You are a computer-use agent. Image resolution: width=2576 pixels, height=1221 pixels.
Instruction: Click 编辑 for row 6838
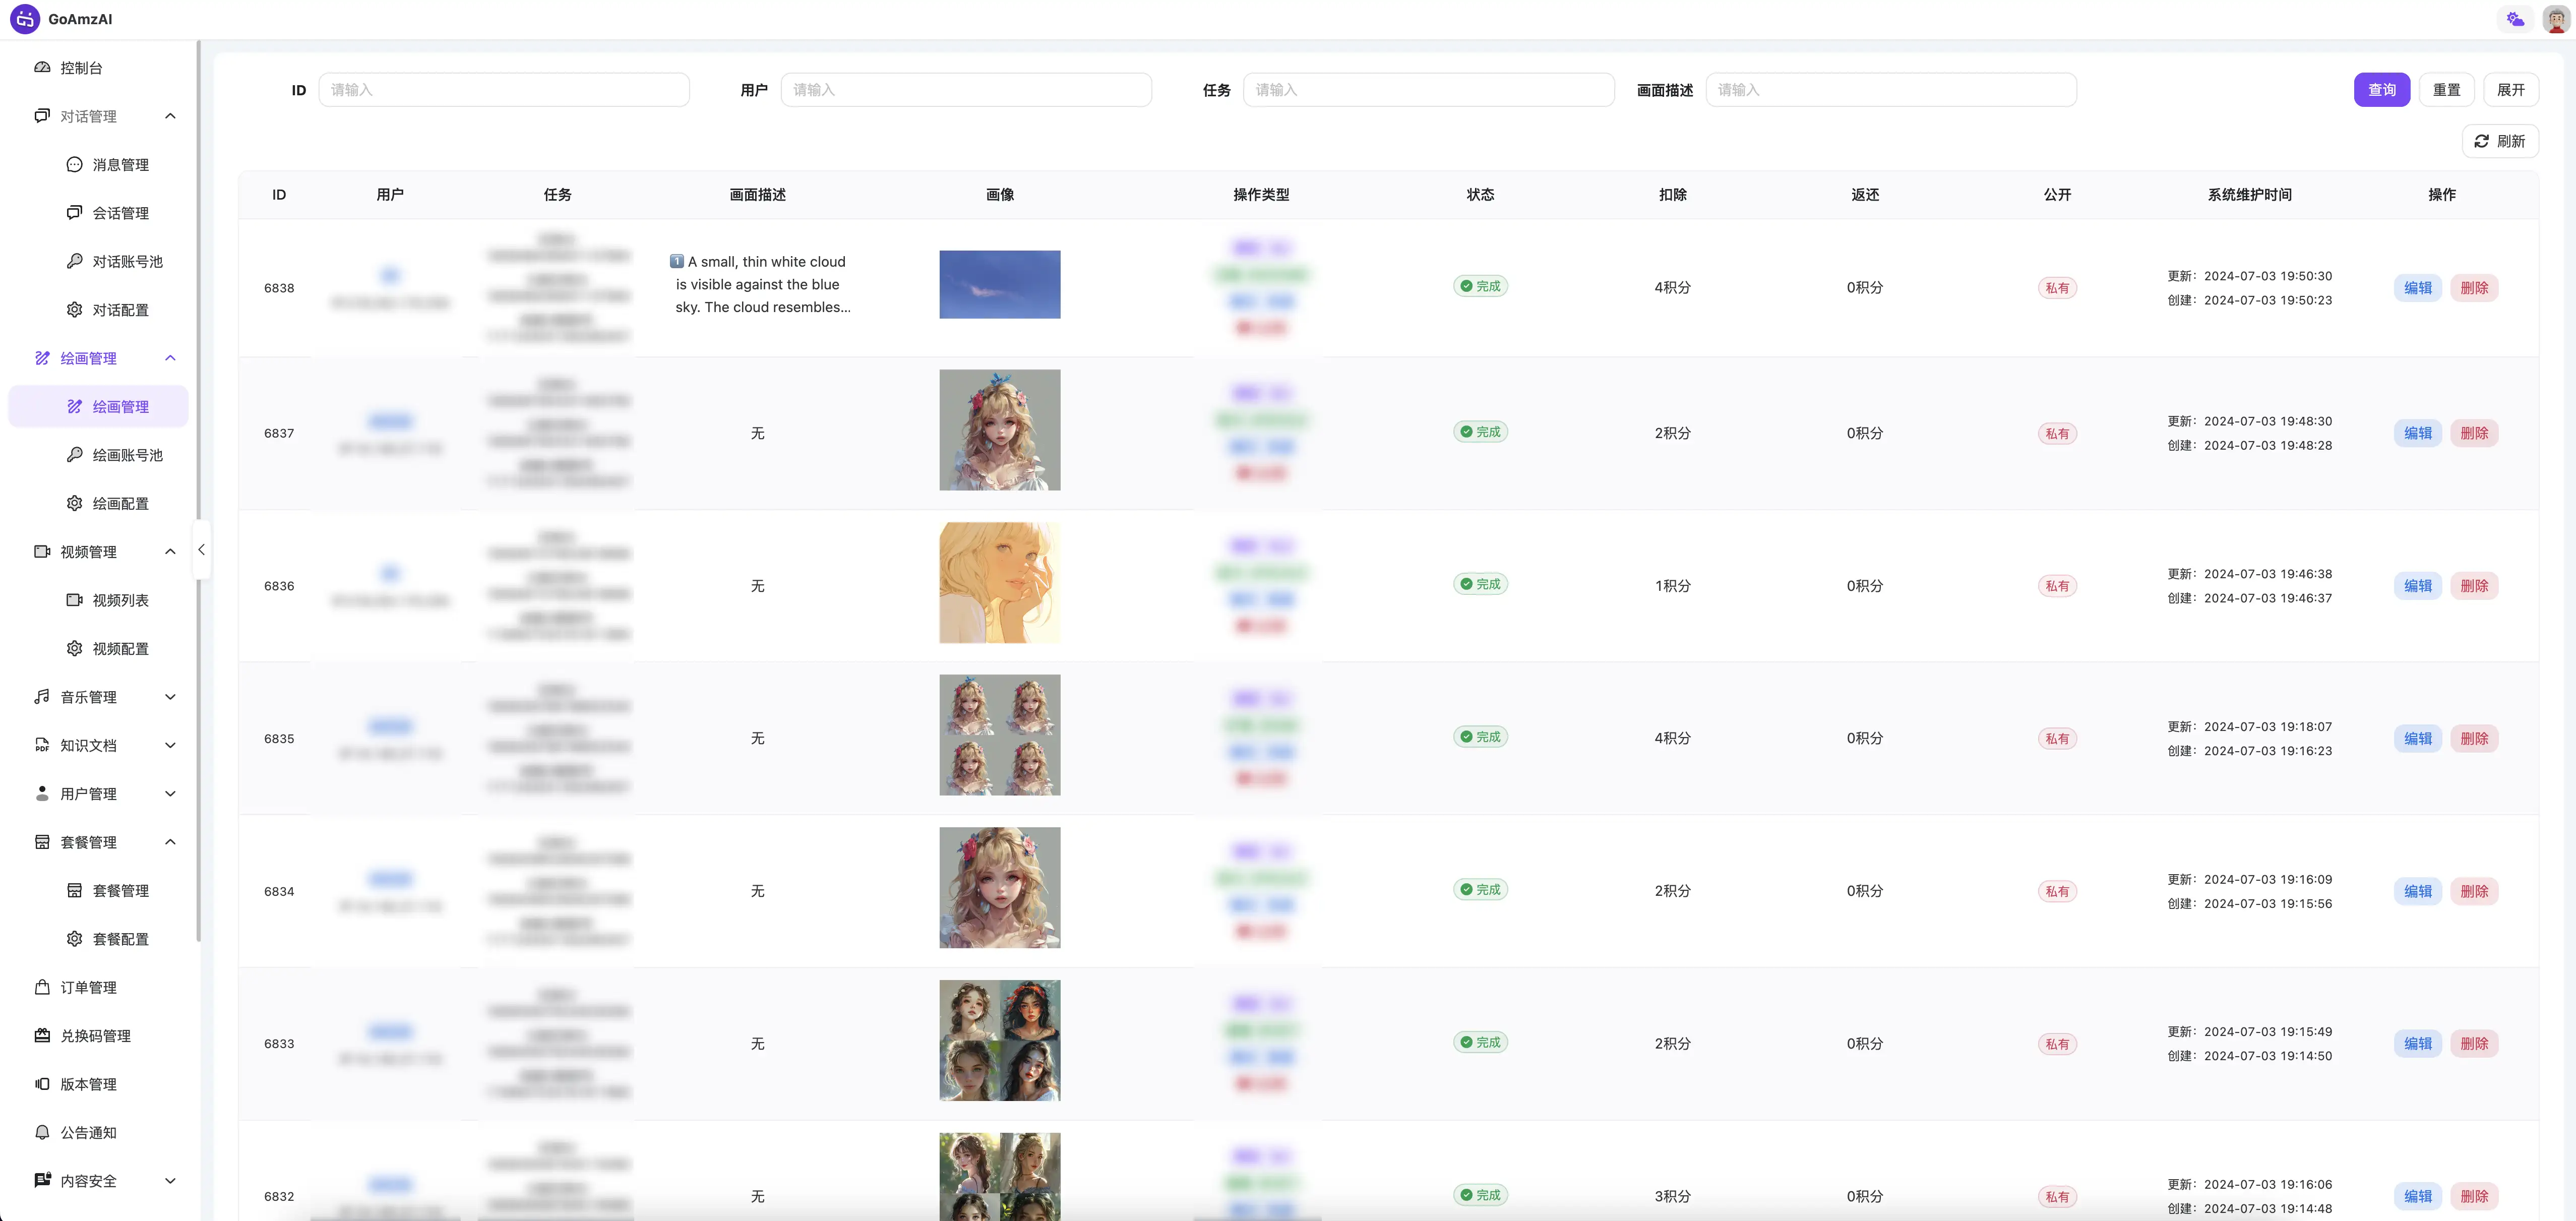pos(2418,288)
